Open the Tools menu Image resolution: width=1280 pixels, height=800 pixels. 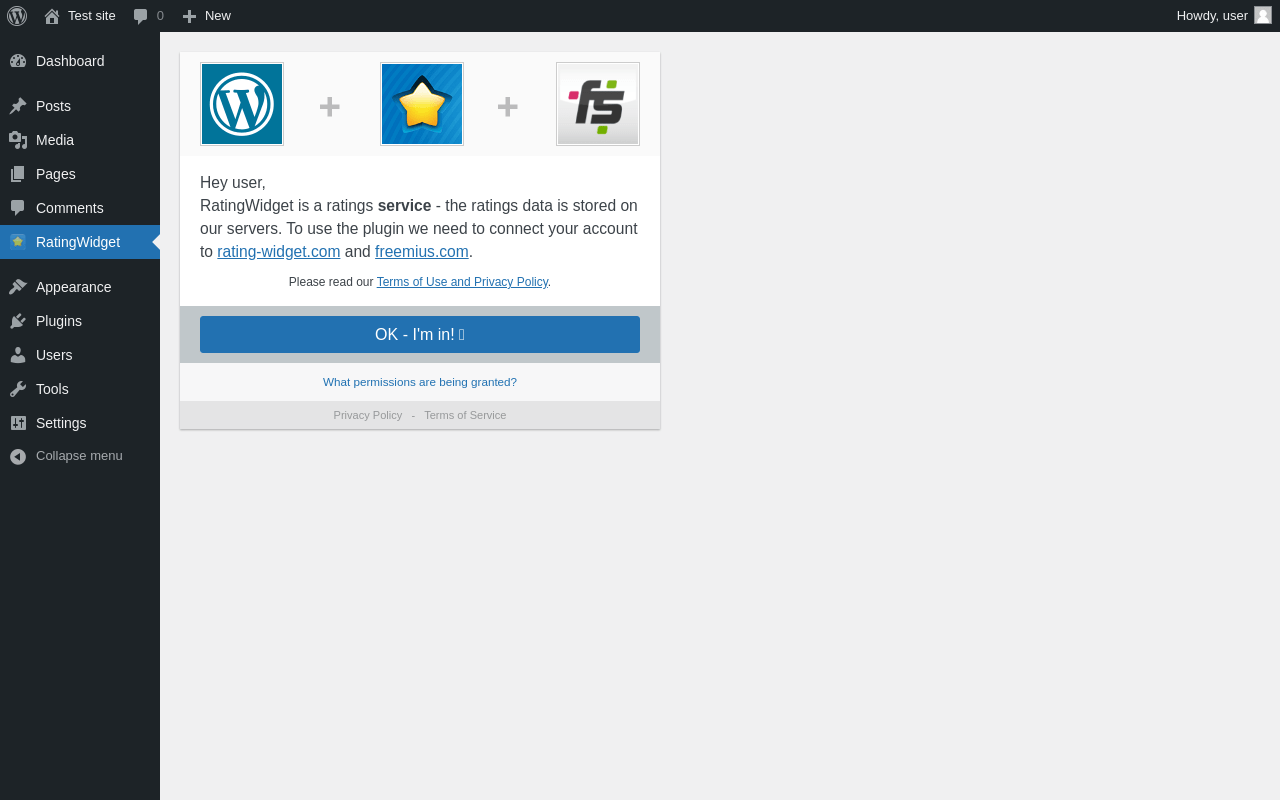coord(80,389)
